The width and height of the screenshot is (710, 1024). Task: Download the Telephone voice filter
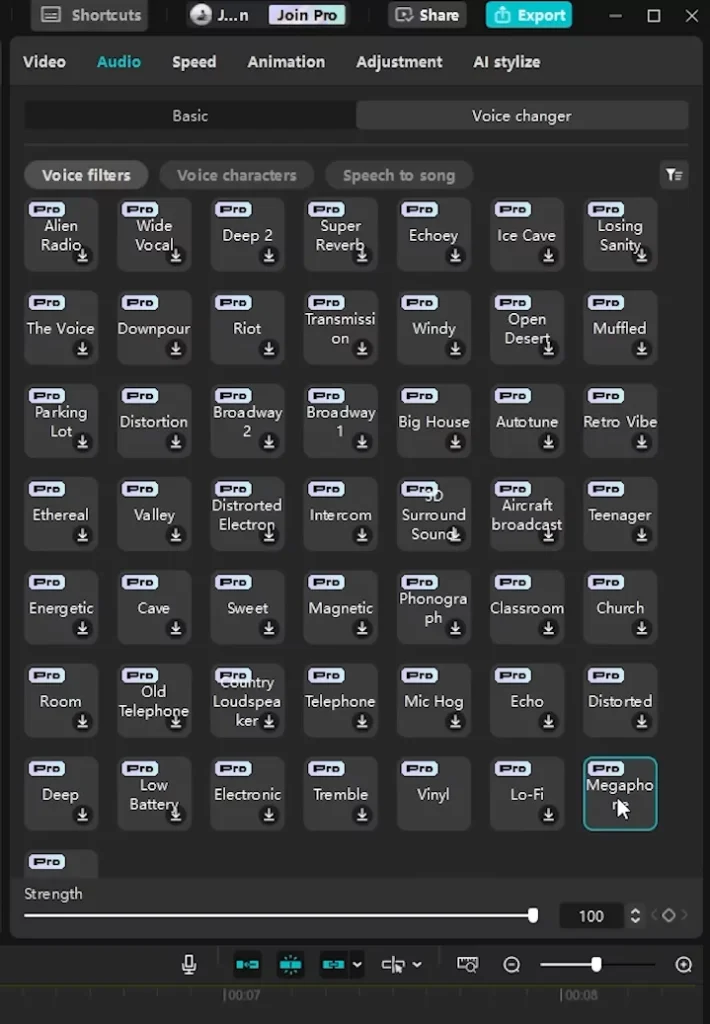point(362,722)
